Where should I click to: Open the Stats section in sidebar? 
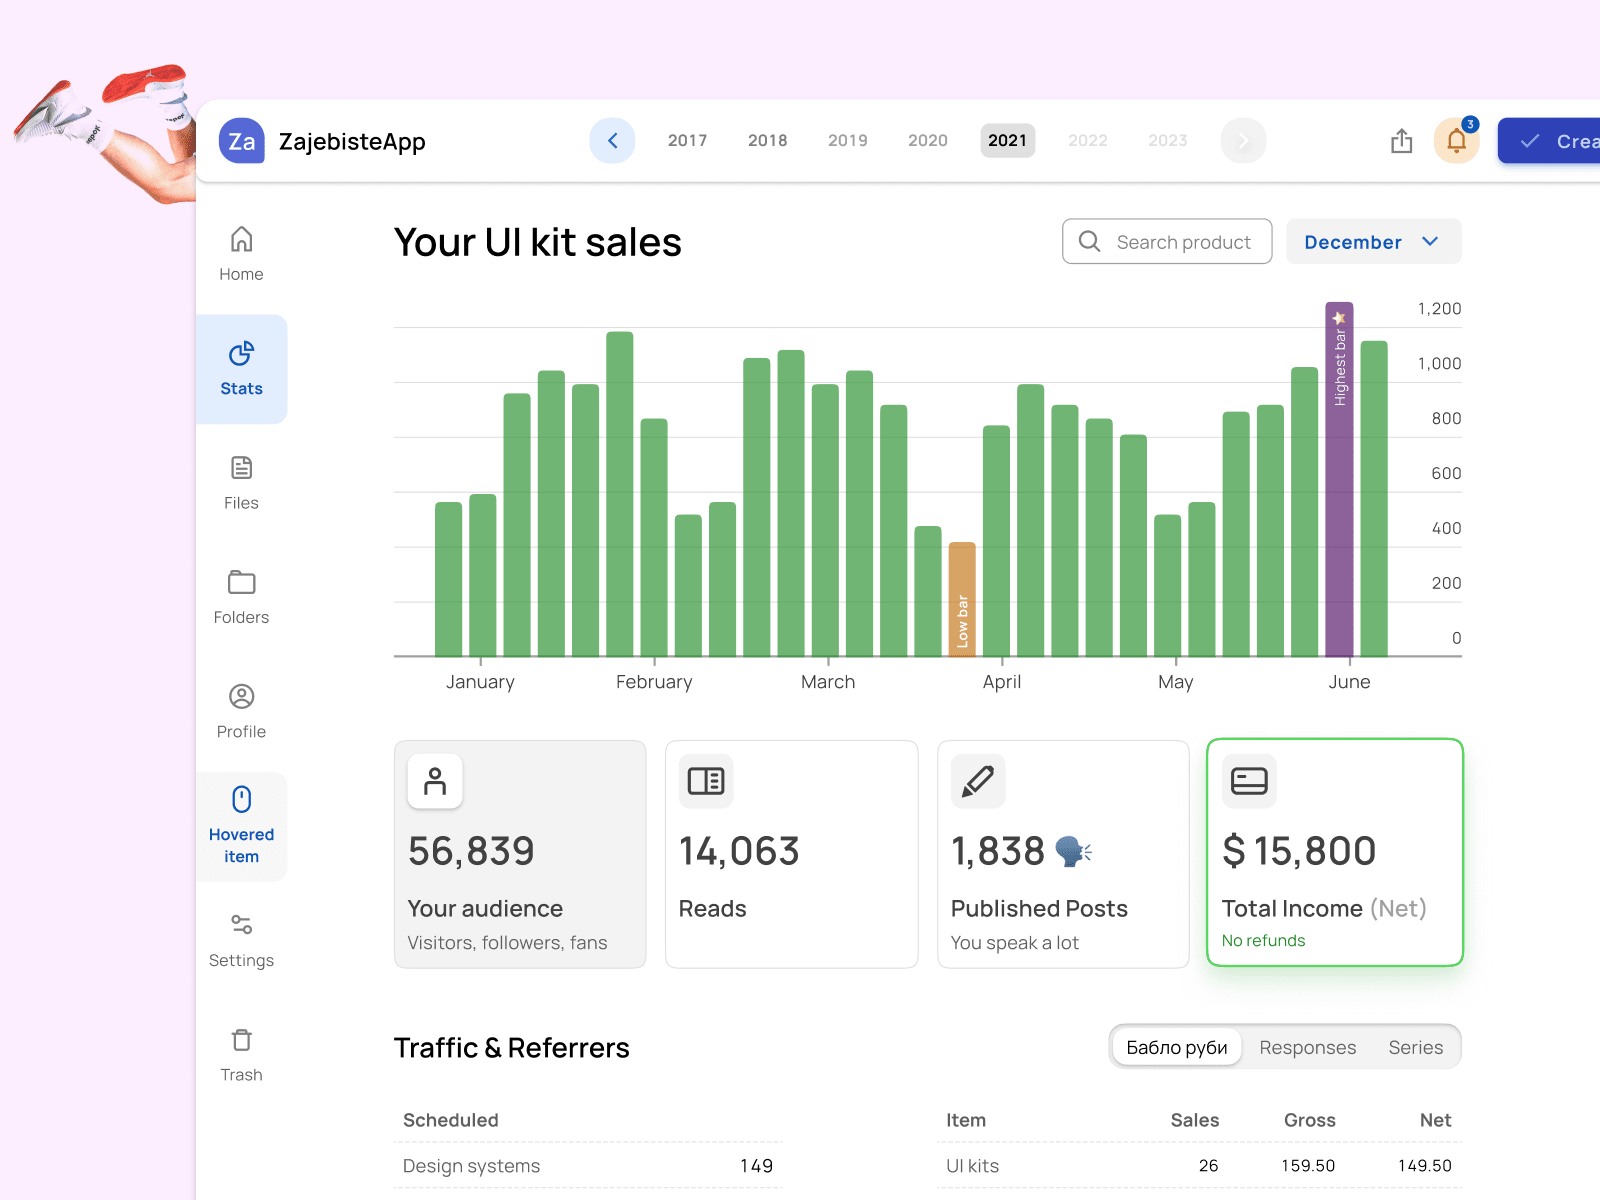coord(241,369)
